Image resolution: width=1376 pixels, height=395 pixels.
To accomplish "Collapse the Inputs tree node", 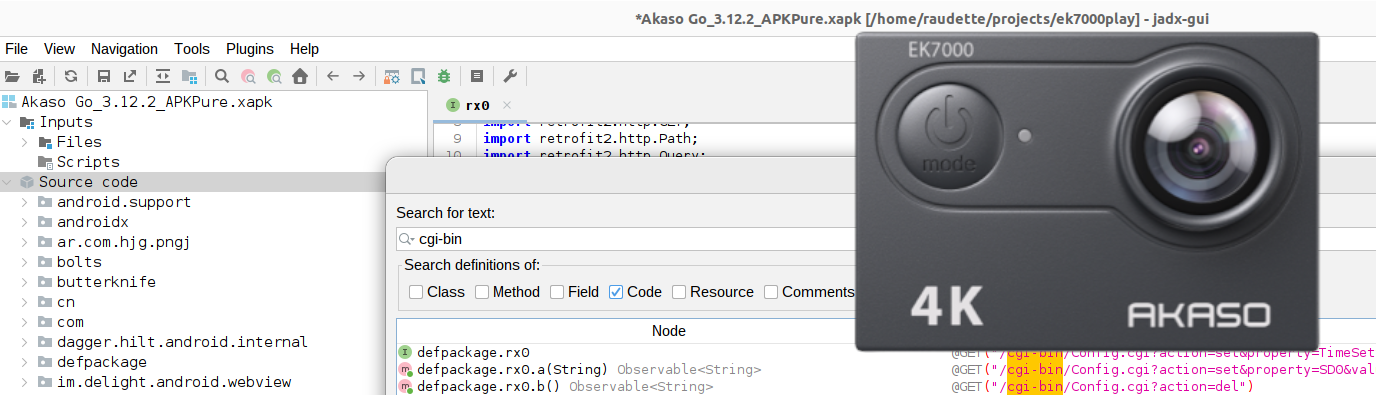I will click(8, 122).
